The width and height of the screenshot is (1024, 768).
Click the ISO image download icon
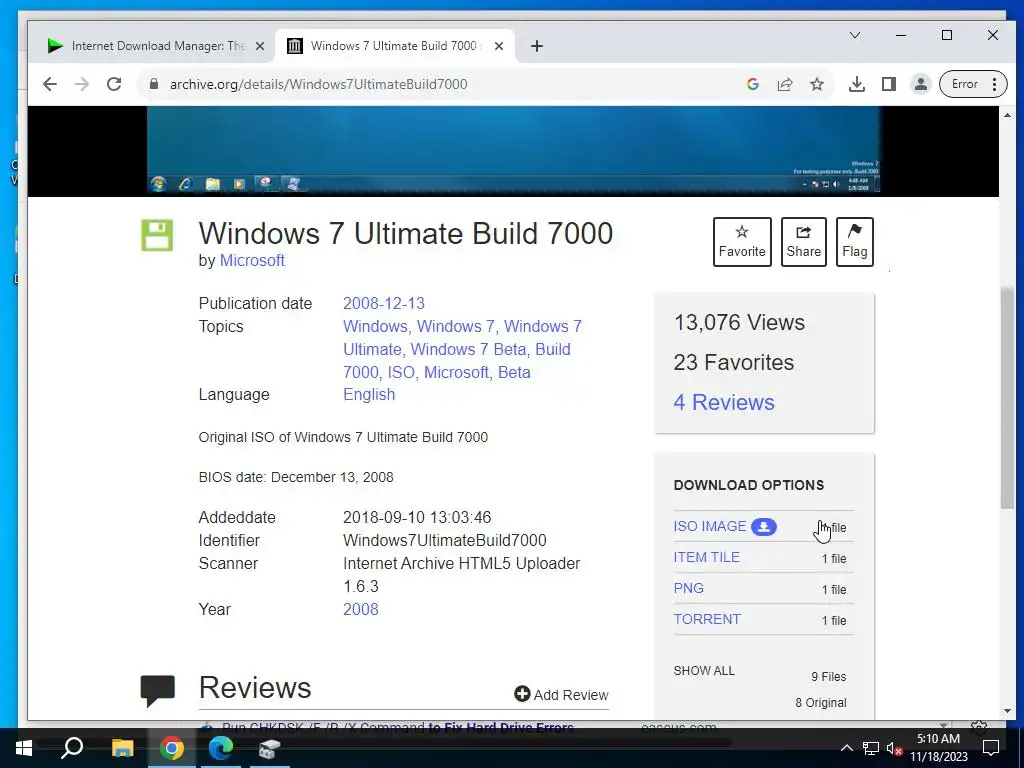point(763,526)
